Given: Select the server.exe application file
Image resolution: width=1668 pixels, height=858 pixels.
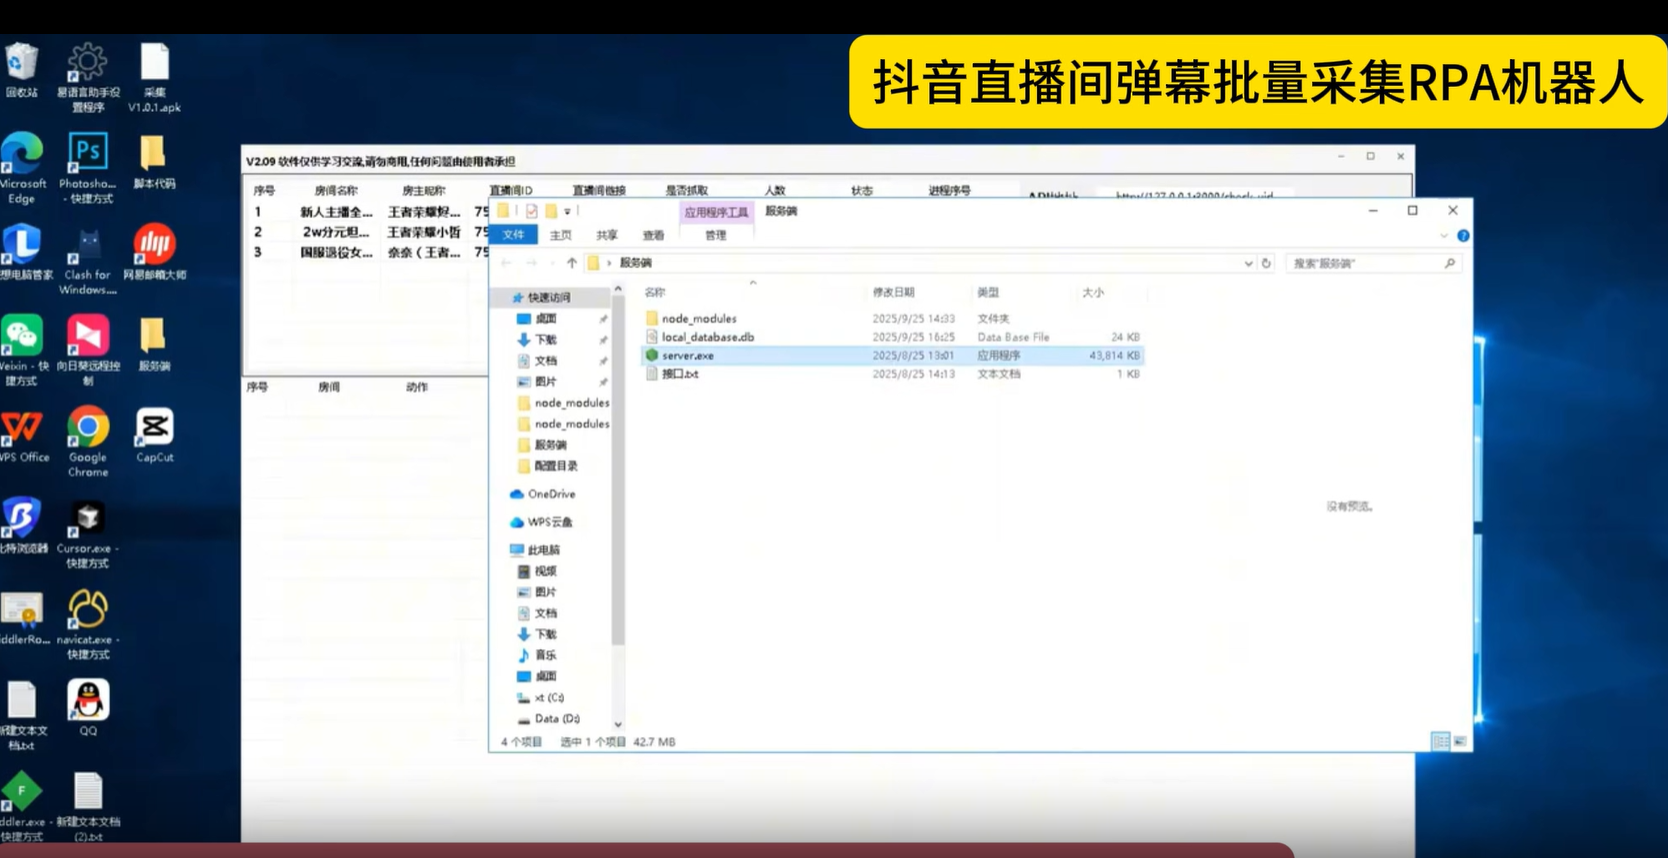Looking at the screenshot, I should [688, 356].
